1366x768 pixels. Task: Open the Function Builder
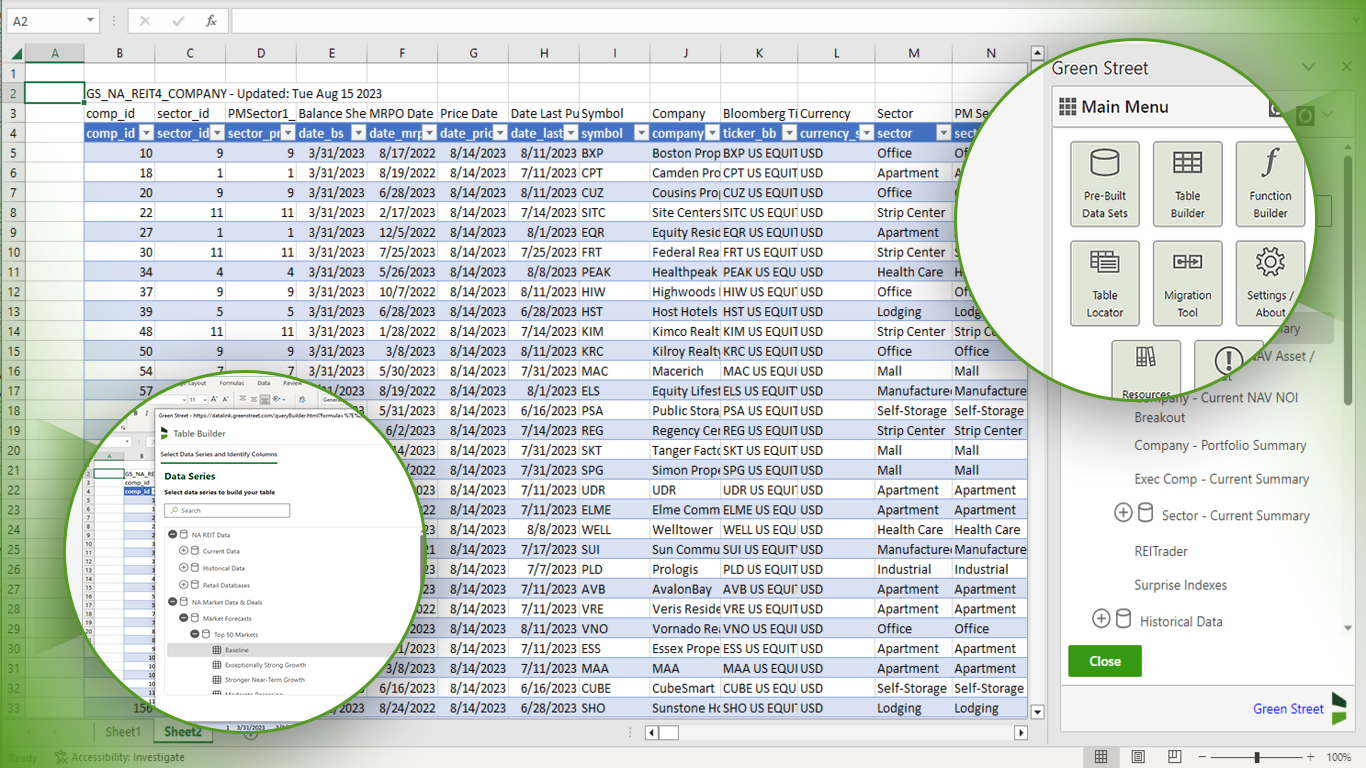pos(1270,184)
